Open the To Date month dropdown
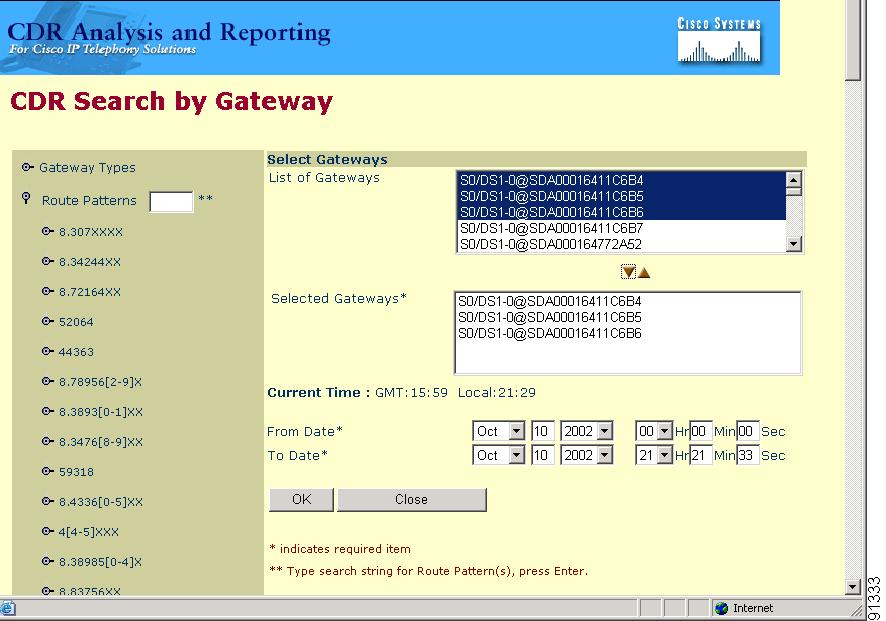Screen dimensions: 886x621 pos(516,455)
